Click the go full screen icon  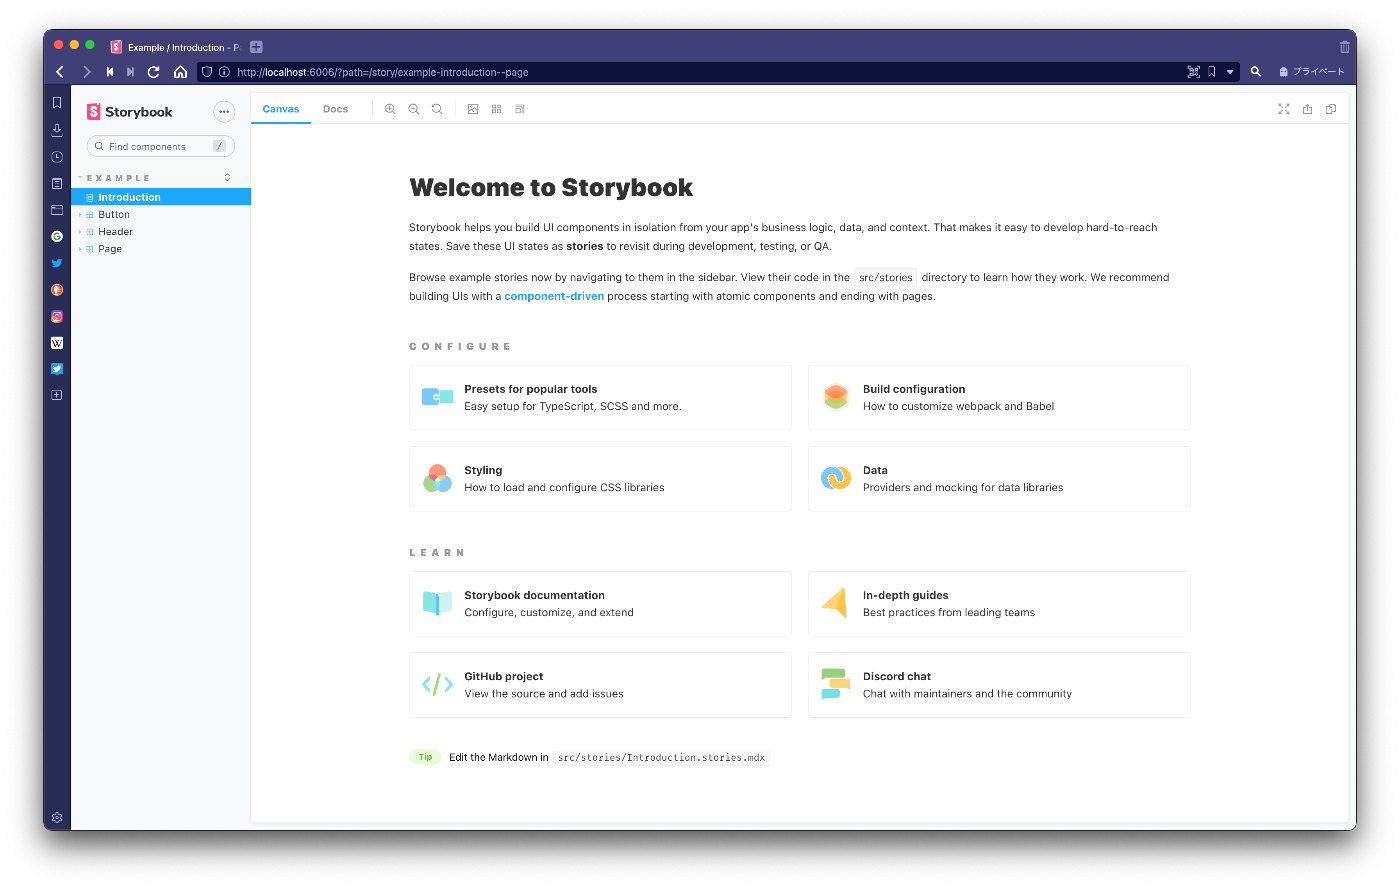pos(1284,109)
